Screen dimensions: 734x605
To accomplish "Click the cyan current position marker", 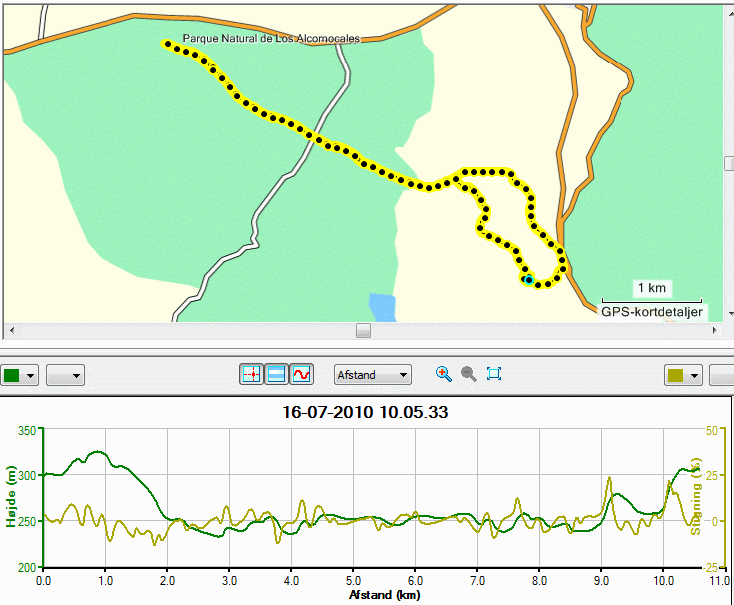I will point(528,280).
